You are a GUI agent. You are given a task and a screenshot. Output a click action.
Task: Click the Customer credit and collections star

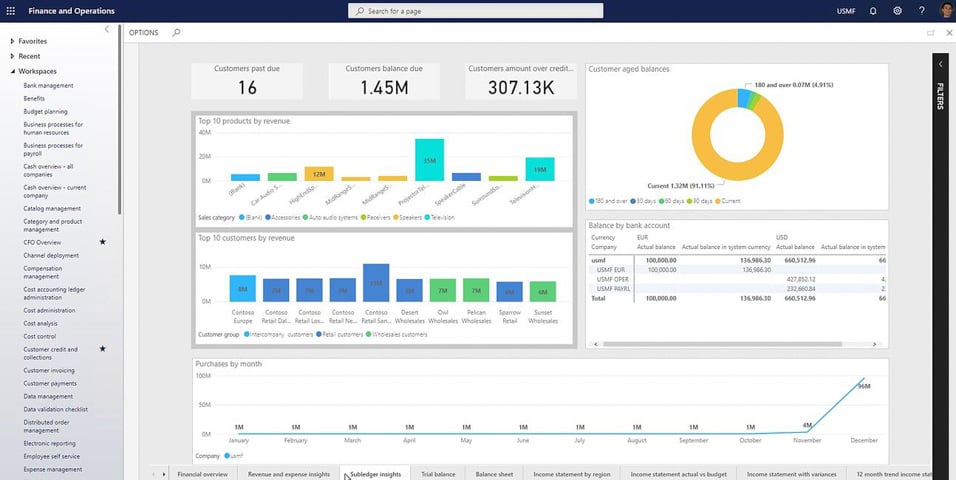(x=102, y=349)
